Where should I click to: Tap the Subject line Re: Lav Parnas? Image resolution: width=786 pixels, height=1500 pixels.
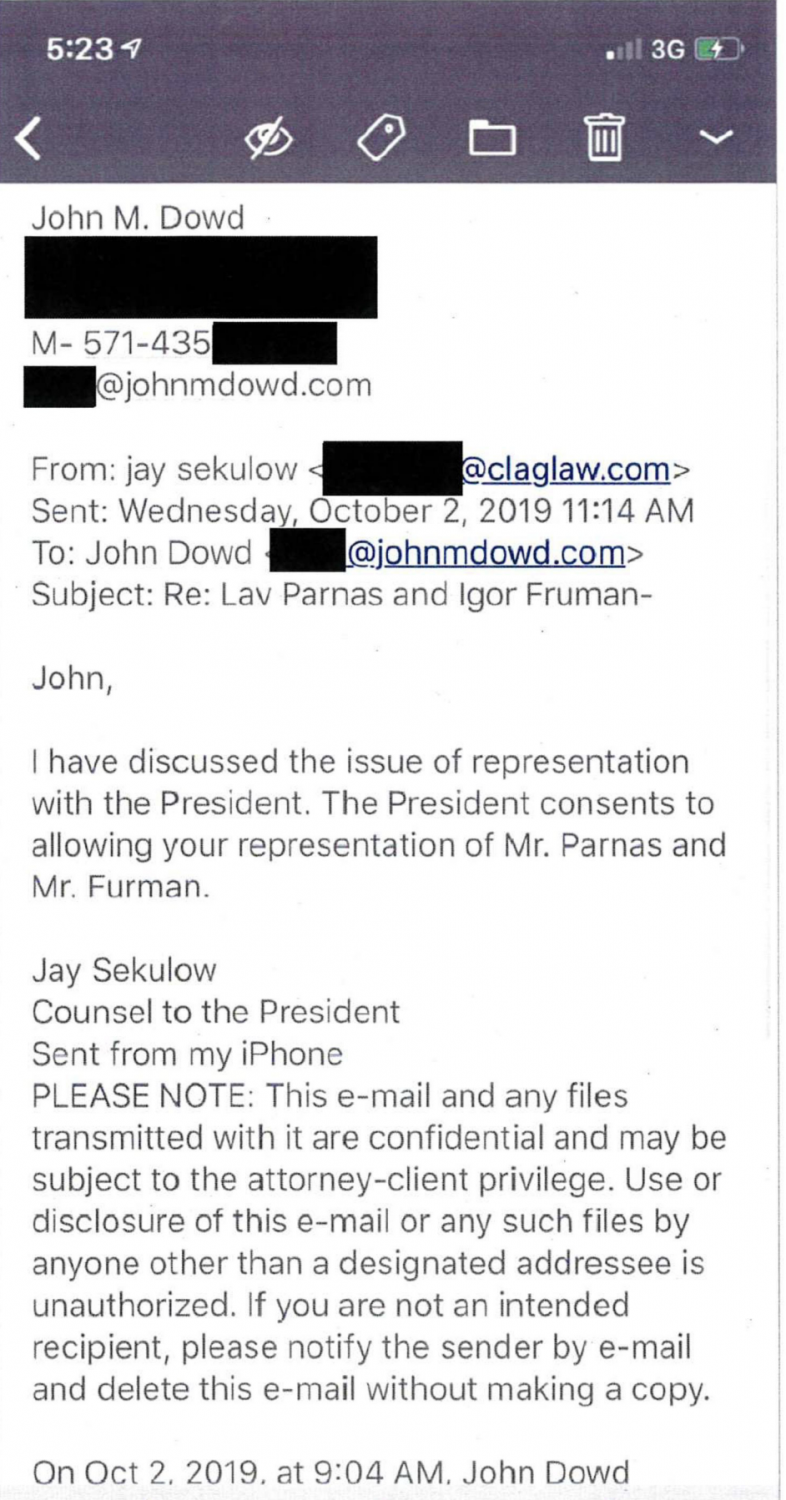tap(343, 595)
